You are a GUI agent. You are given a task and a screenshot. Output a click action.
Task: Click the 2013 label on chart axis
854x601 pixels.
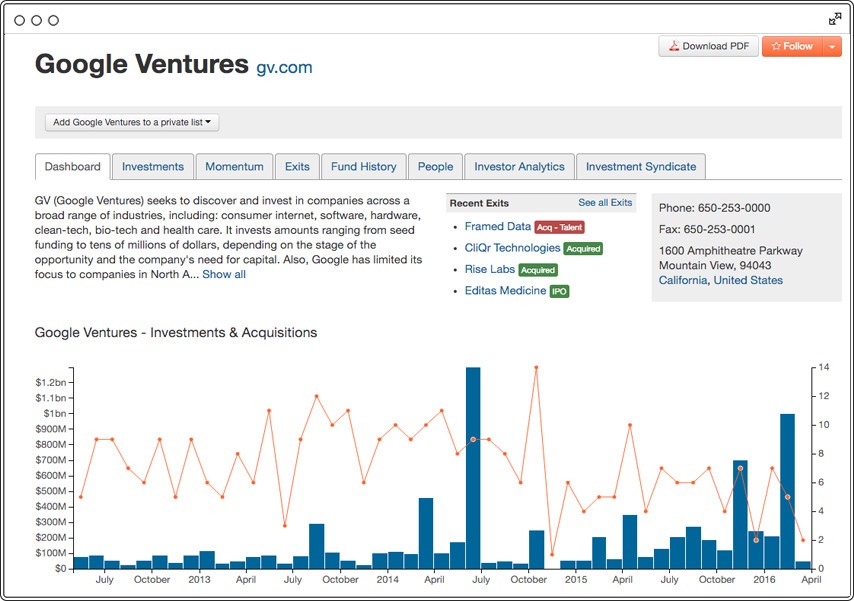click(199, 580)
